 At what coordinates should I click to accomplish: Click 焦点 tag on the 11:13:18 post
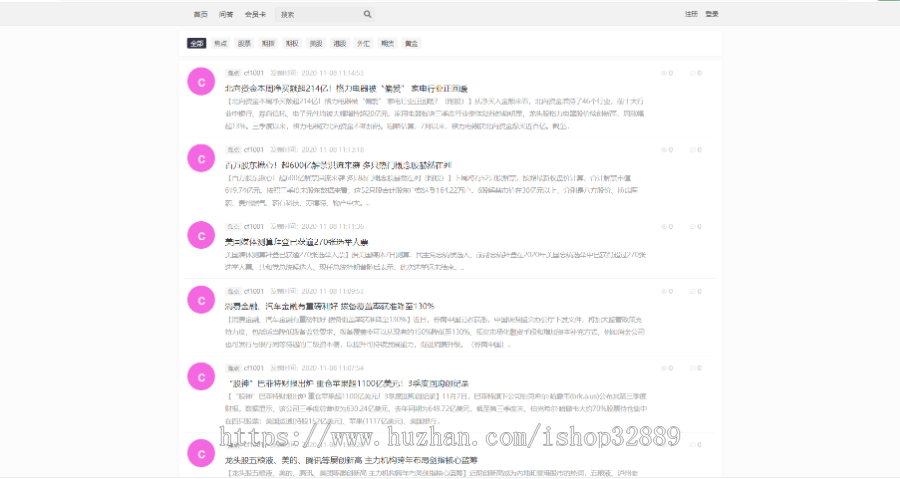click(x=233, y=150)
